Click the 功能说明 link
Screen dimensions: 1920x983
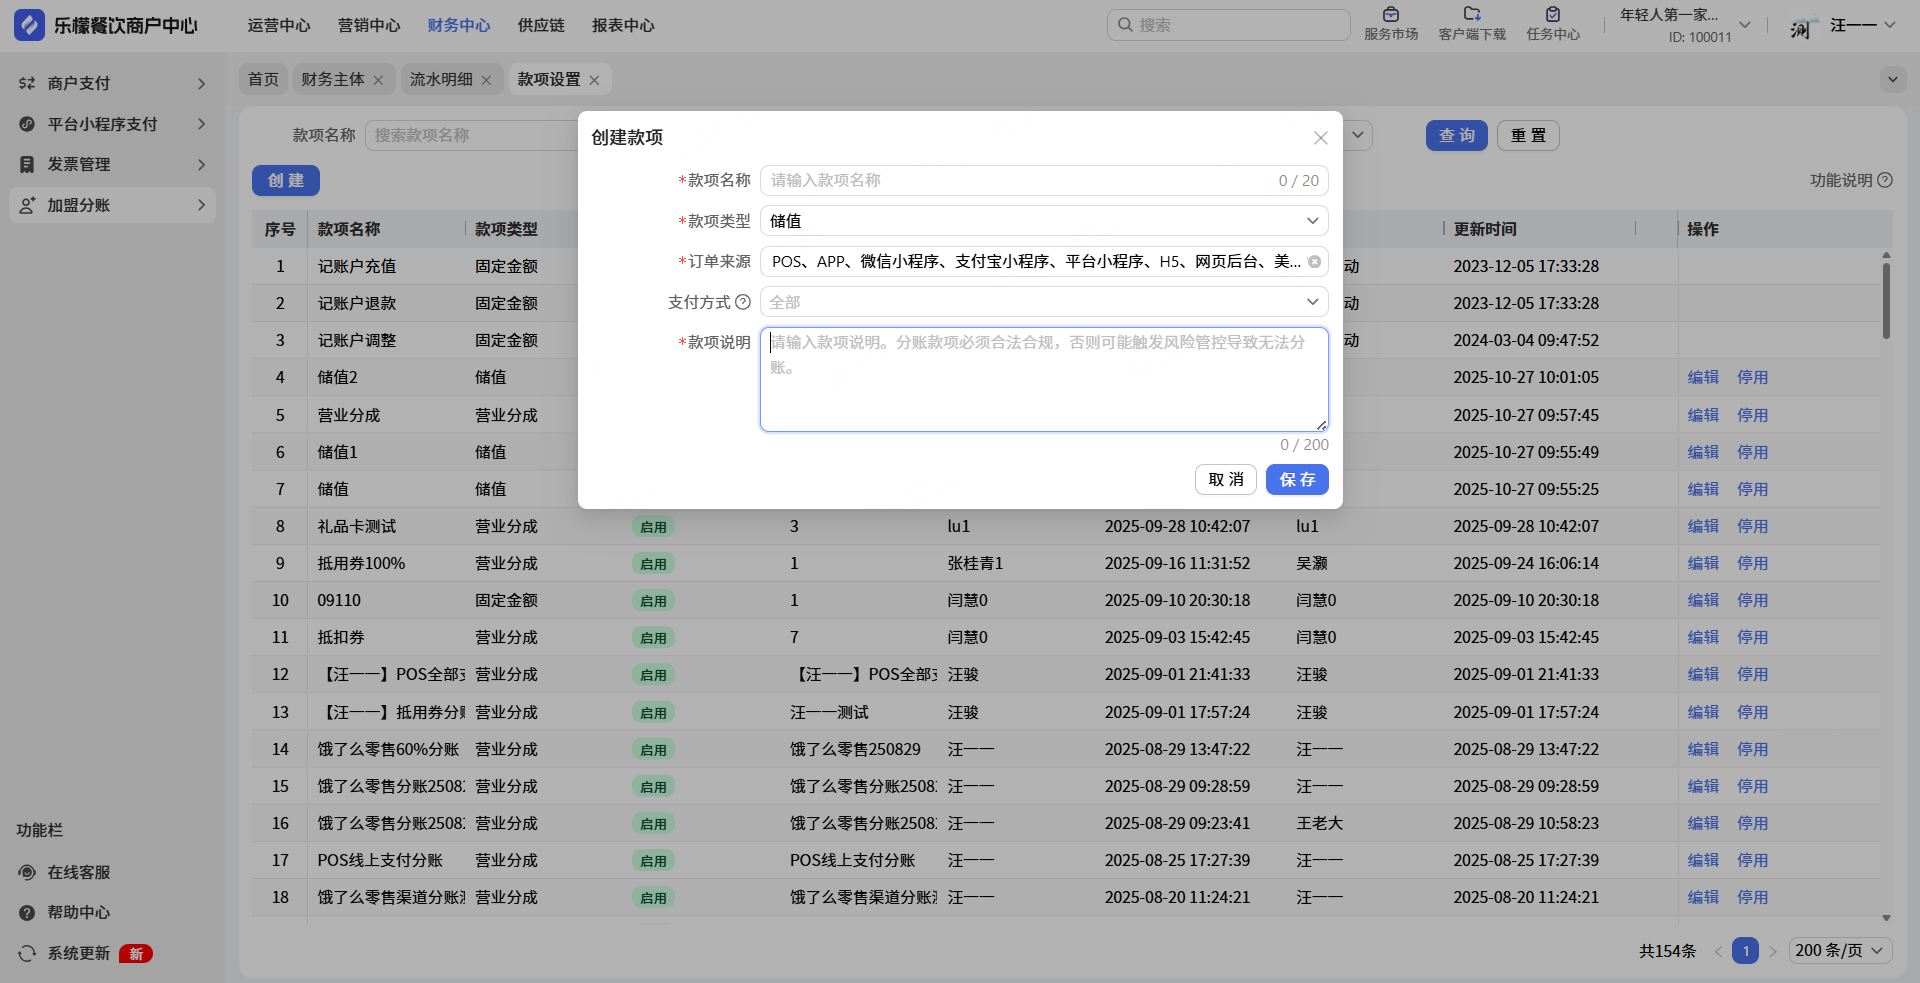tap(1841, 180)
